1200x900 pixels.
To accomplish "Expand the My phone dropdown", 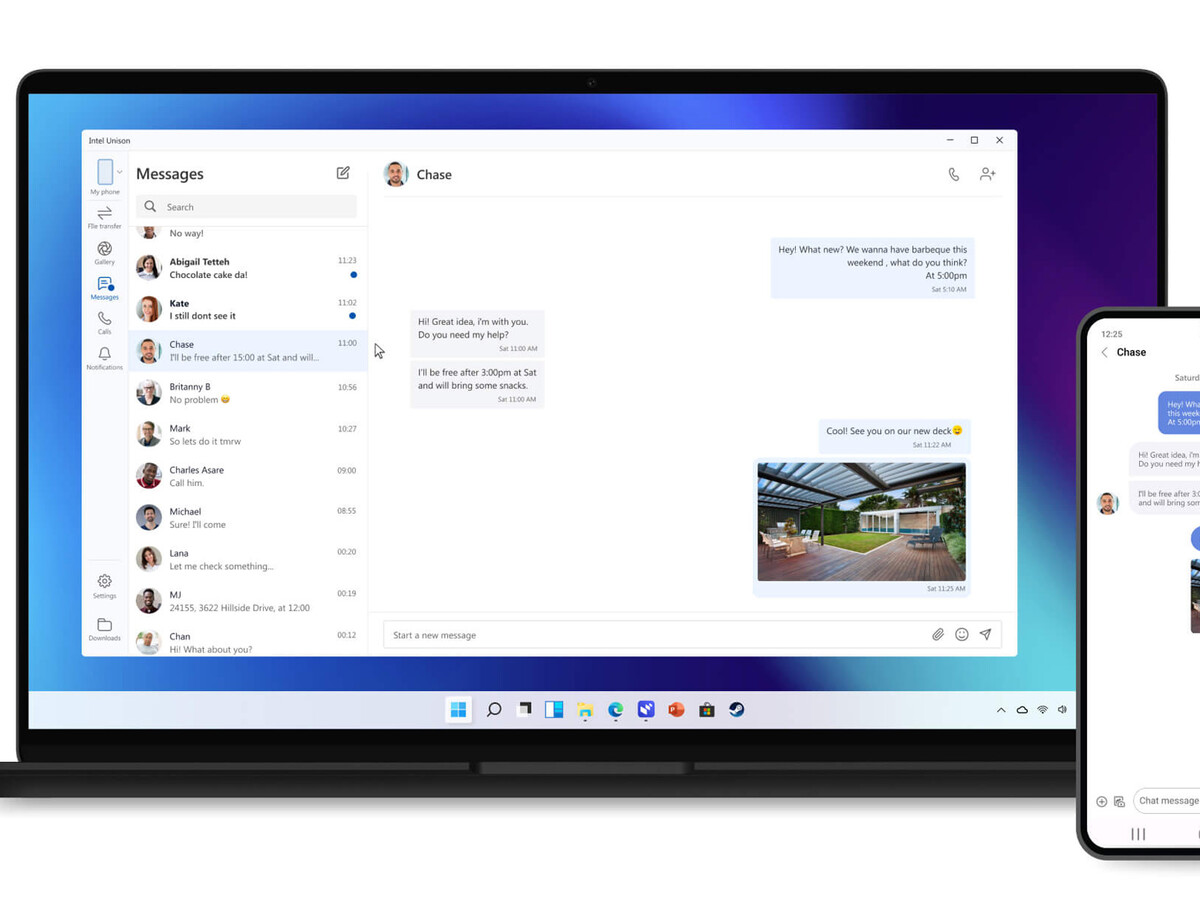I will point(119,172).
